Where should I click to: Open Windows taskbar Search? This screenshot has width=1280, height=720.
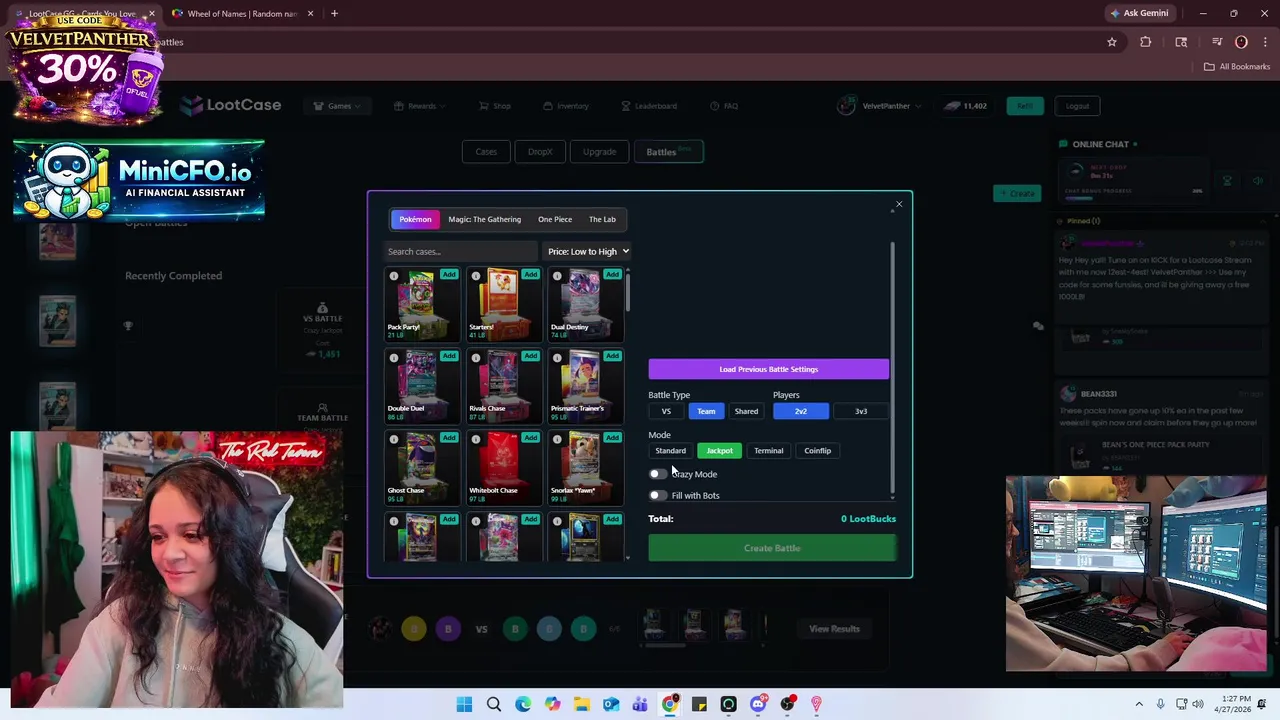click(494, 705)
